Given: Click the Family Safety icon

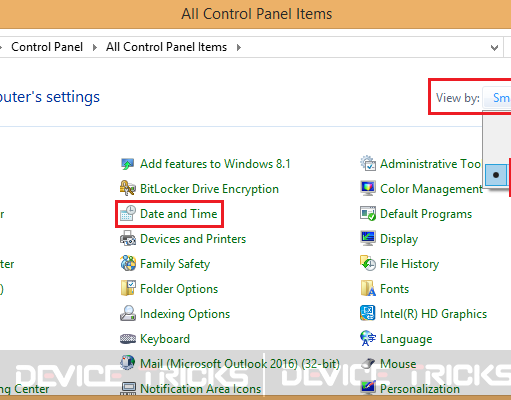Looking at the screenshot, I should (x=128, y=264).
